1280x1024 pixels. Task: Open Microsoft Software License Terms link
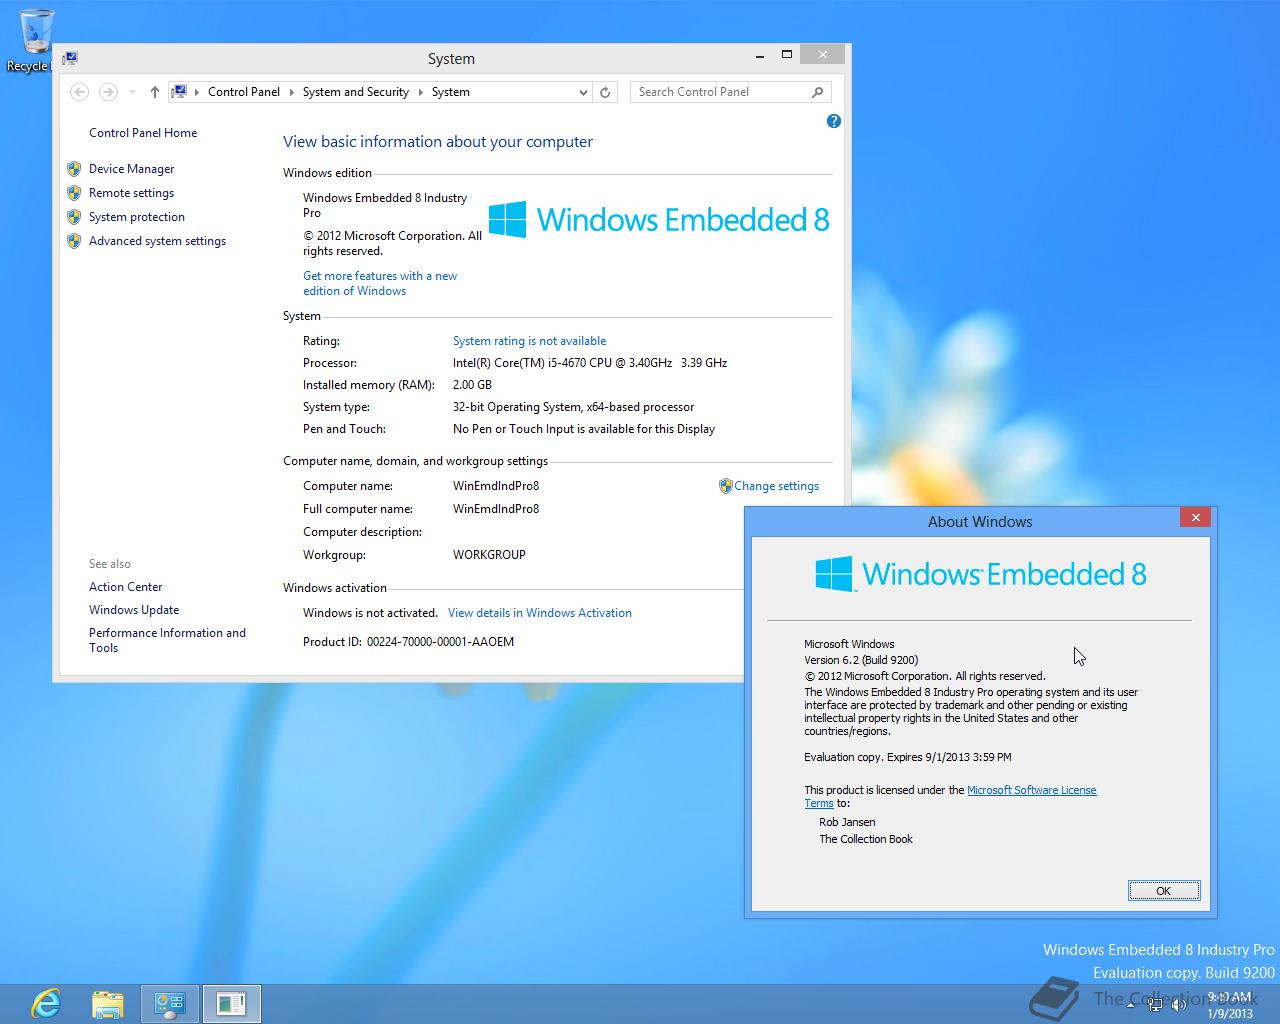coord(950,797)
